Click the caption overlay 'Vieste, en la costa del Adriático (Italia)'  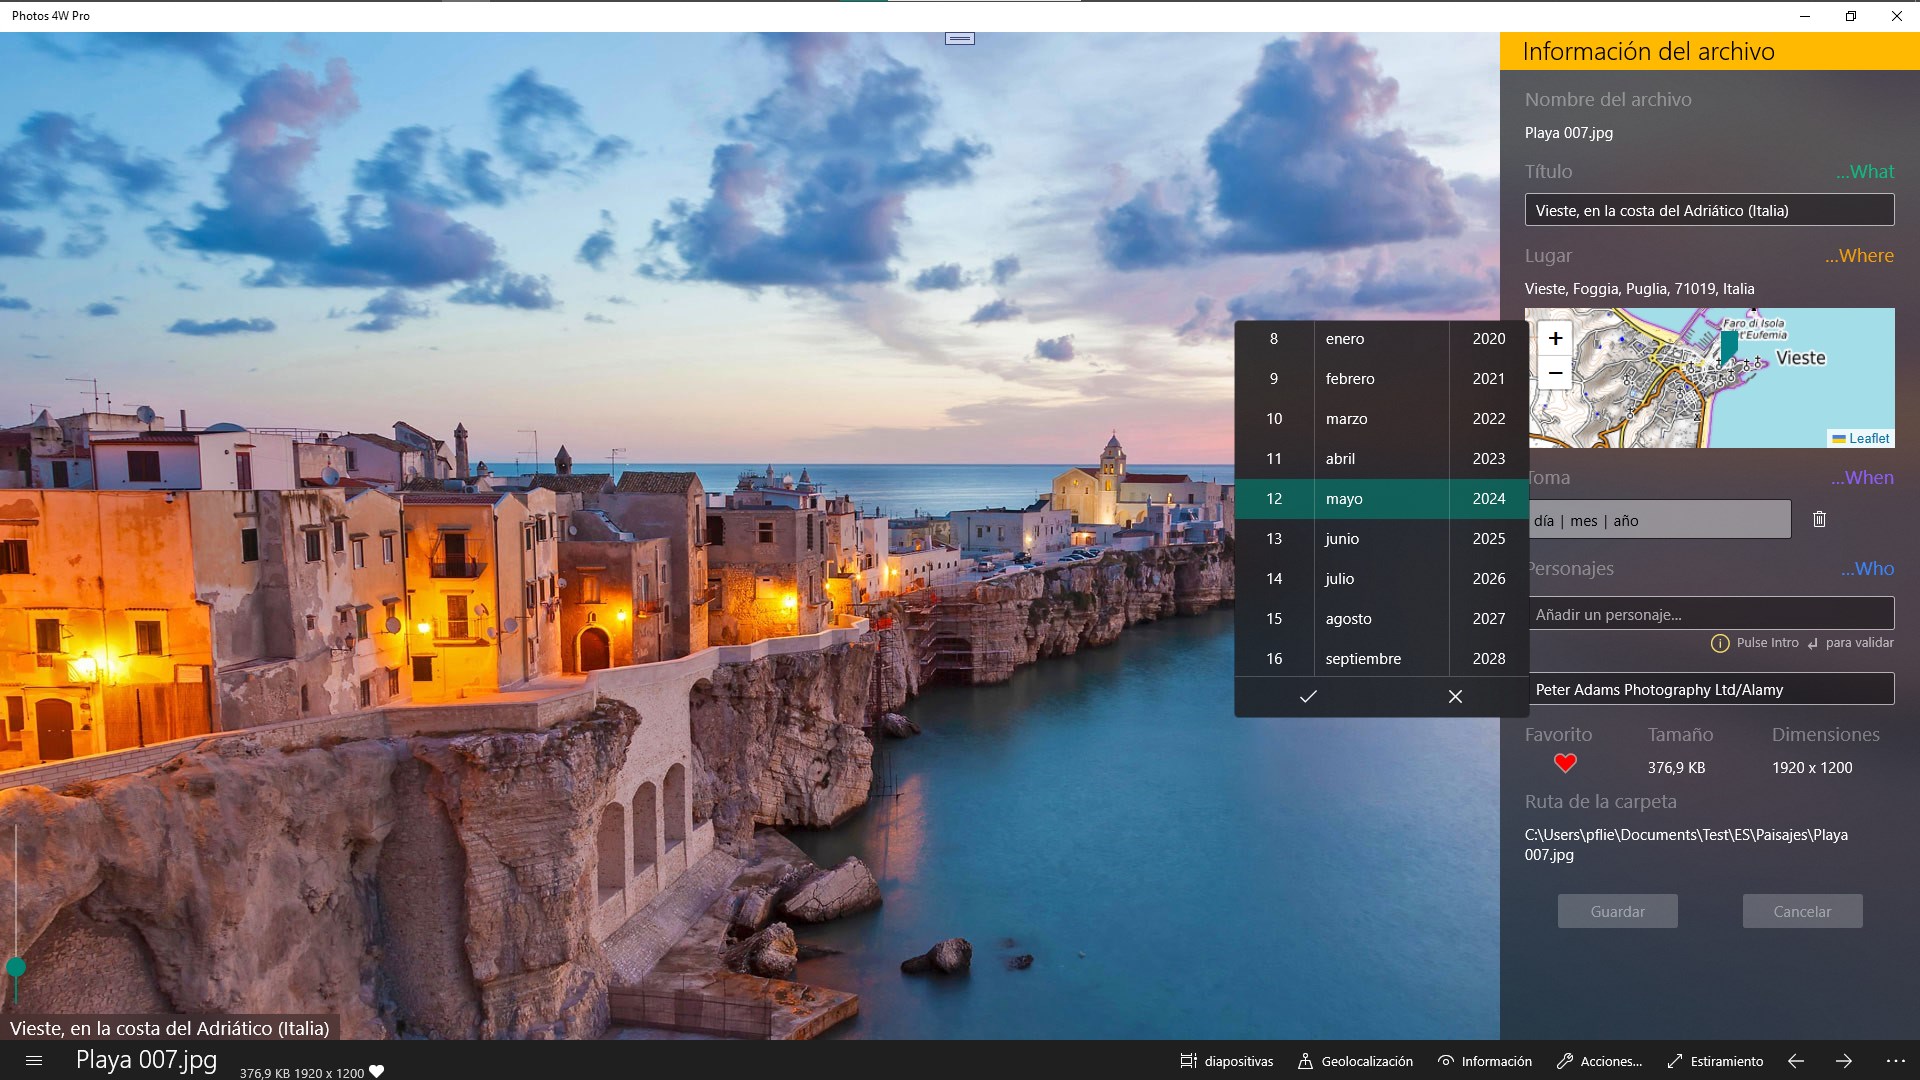tap(170, 1028)
